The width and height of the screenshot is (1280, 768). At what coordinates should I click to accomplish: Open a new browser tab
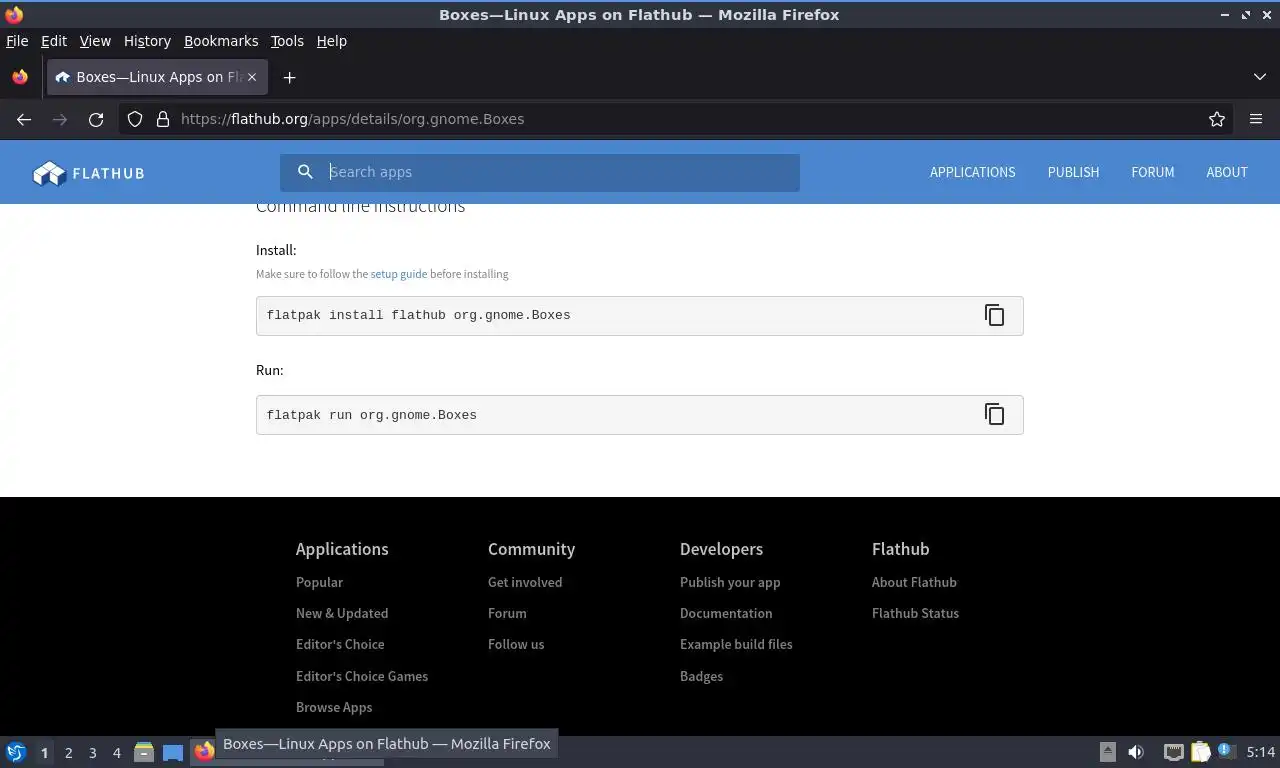[x=289, y=77]
